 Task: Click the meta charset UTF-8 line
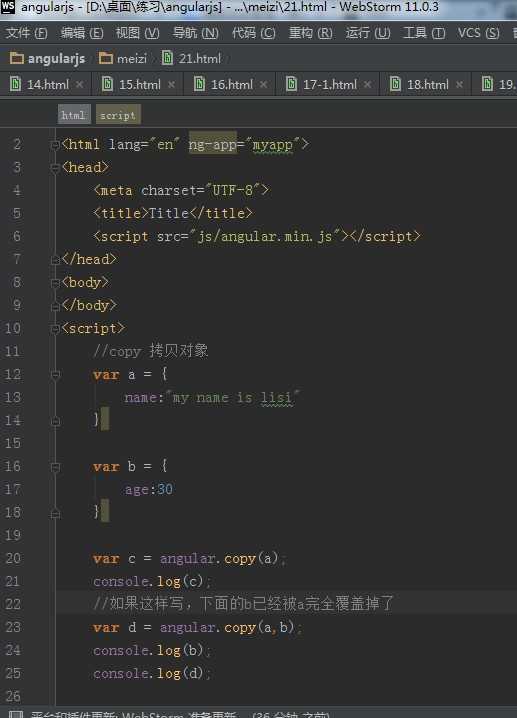pyautogui.click(x=181, y=190)
